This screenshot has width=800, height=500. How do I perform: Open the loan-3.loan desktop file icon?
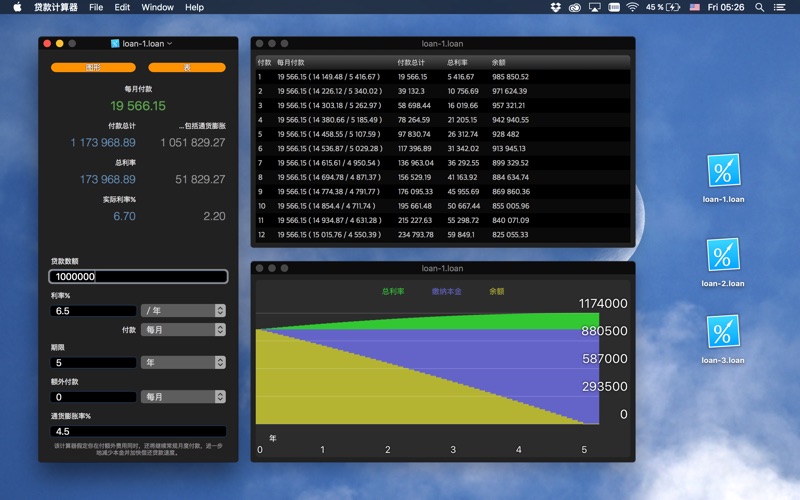[722, 332]
